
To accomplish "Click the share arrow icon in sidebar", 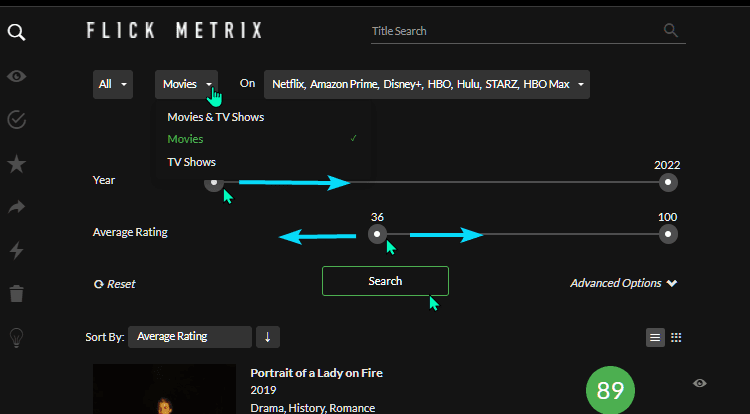I will [x=16, y=207].
